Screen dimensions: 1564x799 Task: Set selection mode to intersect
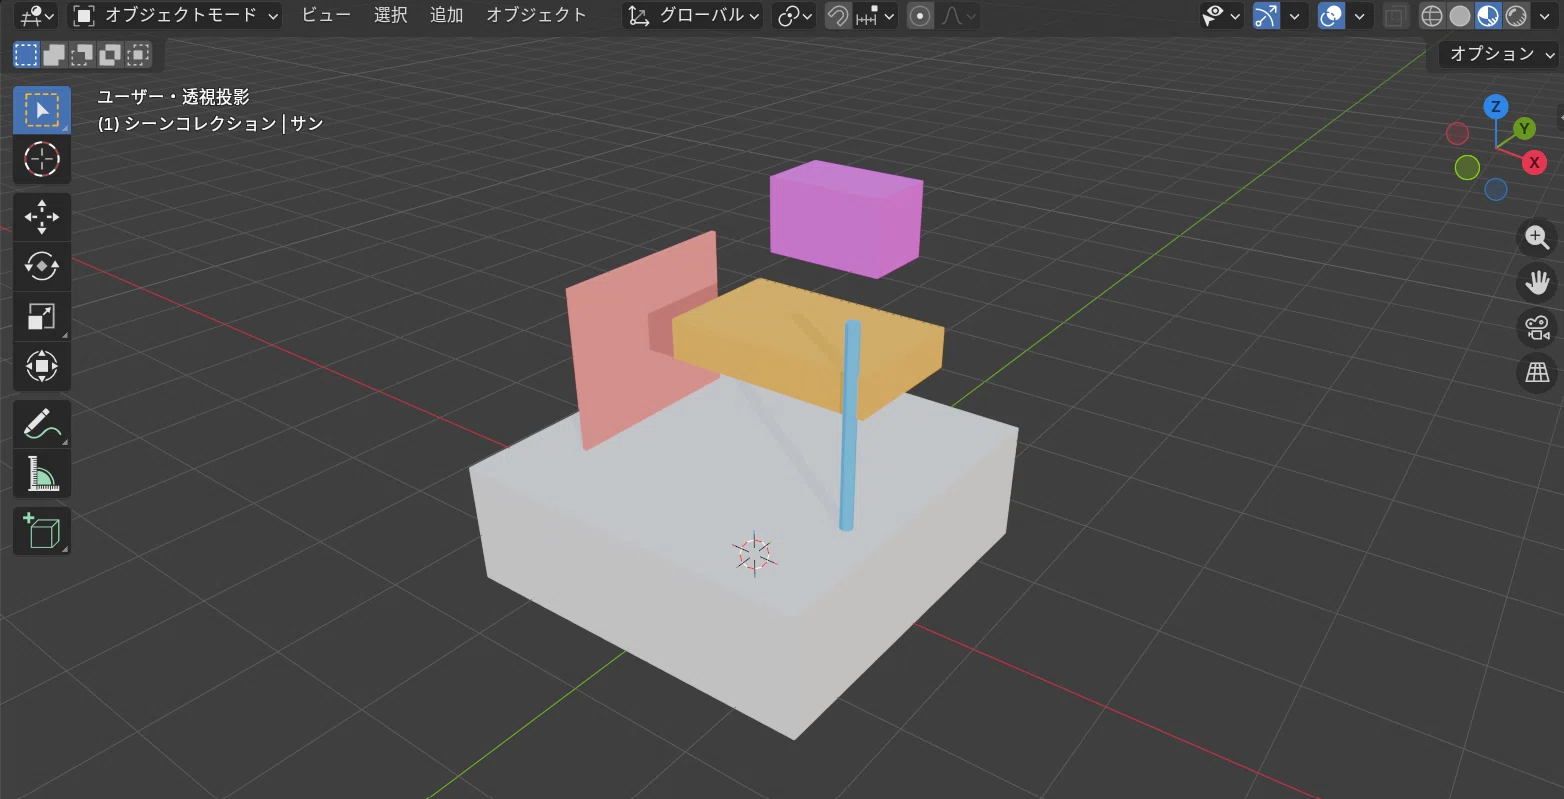pos(138,54)
